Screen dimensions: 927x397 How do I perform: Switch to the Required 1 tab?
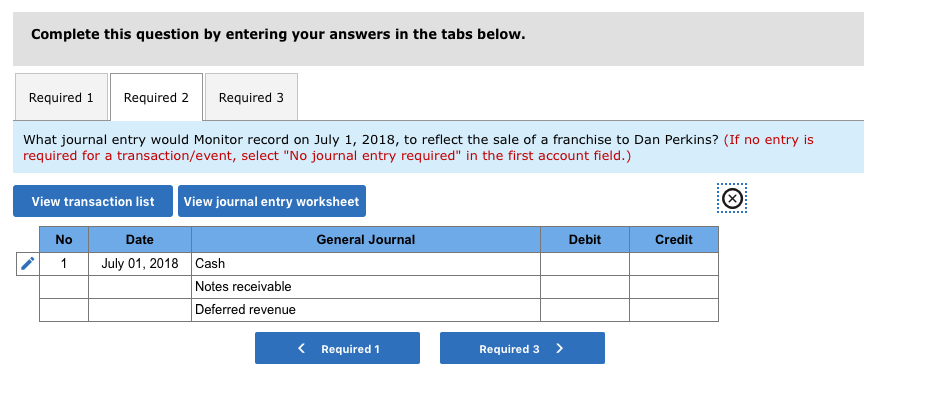(x=61, y=97)
